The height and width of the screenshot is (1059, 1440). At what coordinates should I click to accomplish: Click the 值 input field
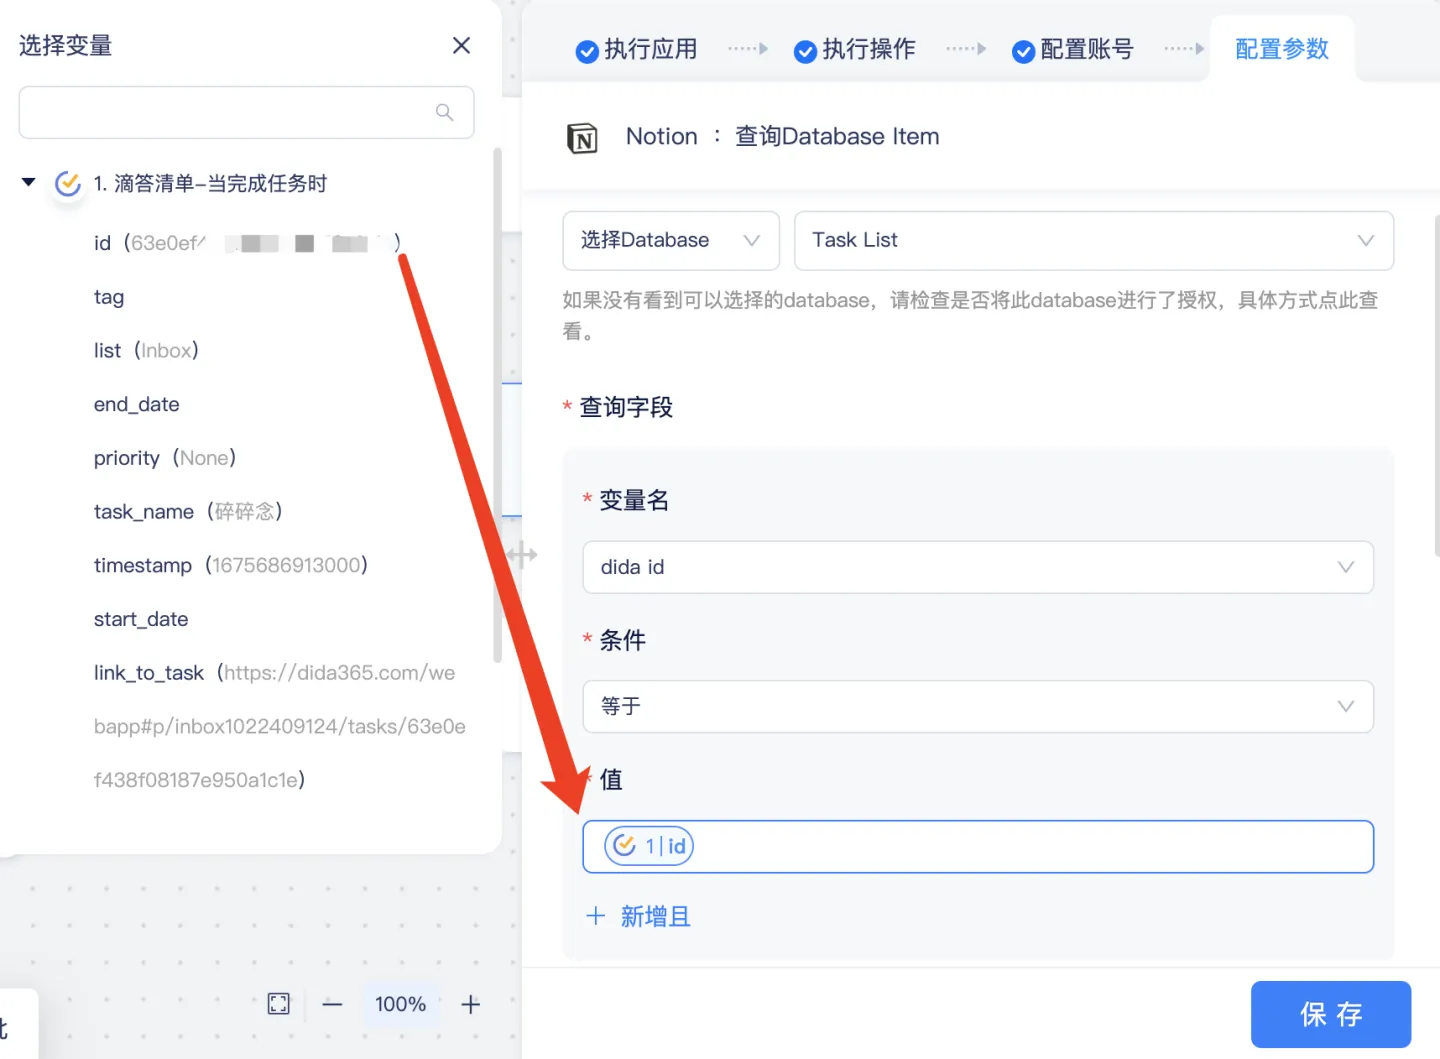pos(978,847)
